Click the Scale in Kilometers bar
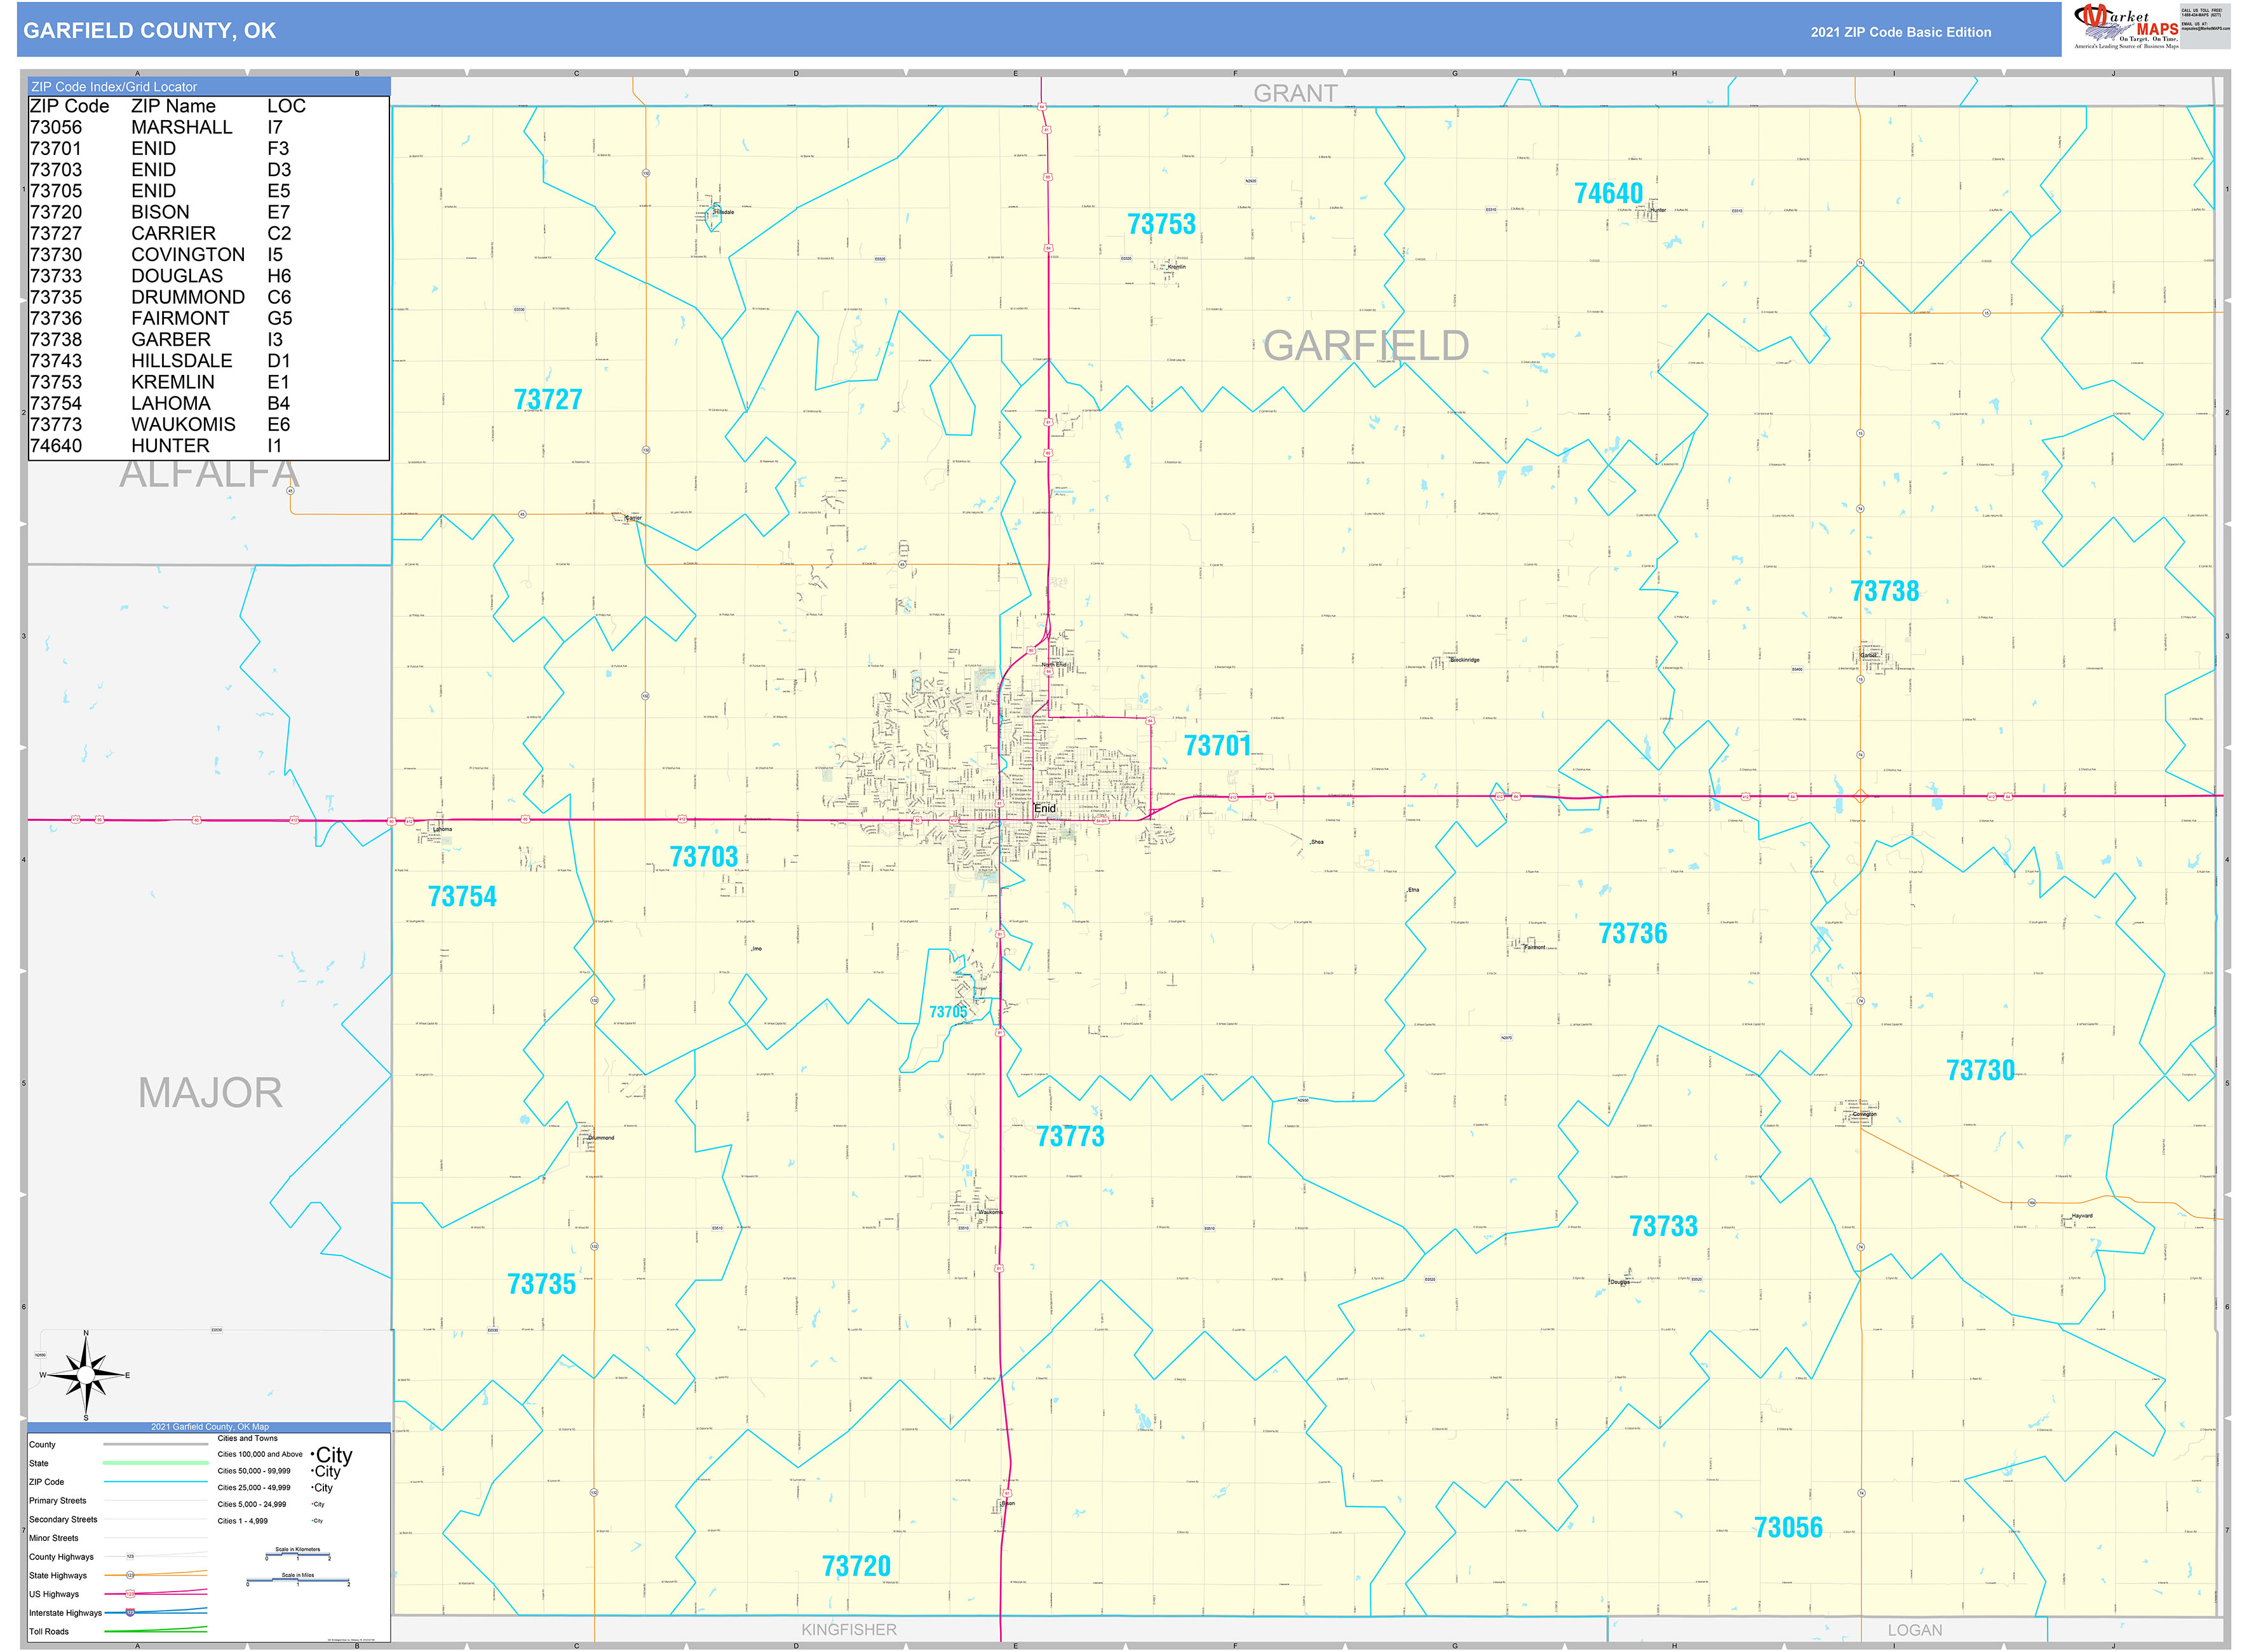Image resolution: width=2242 pixels, height=1652 pixels. [298, 1554]
